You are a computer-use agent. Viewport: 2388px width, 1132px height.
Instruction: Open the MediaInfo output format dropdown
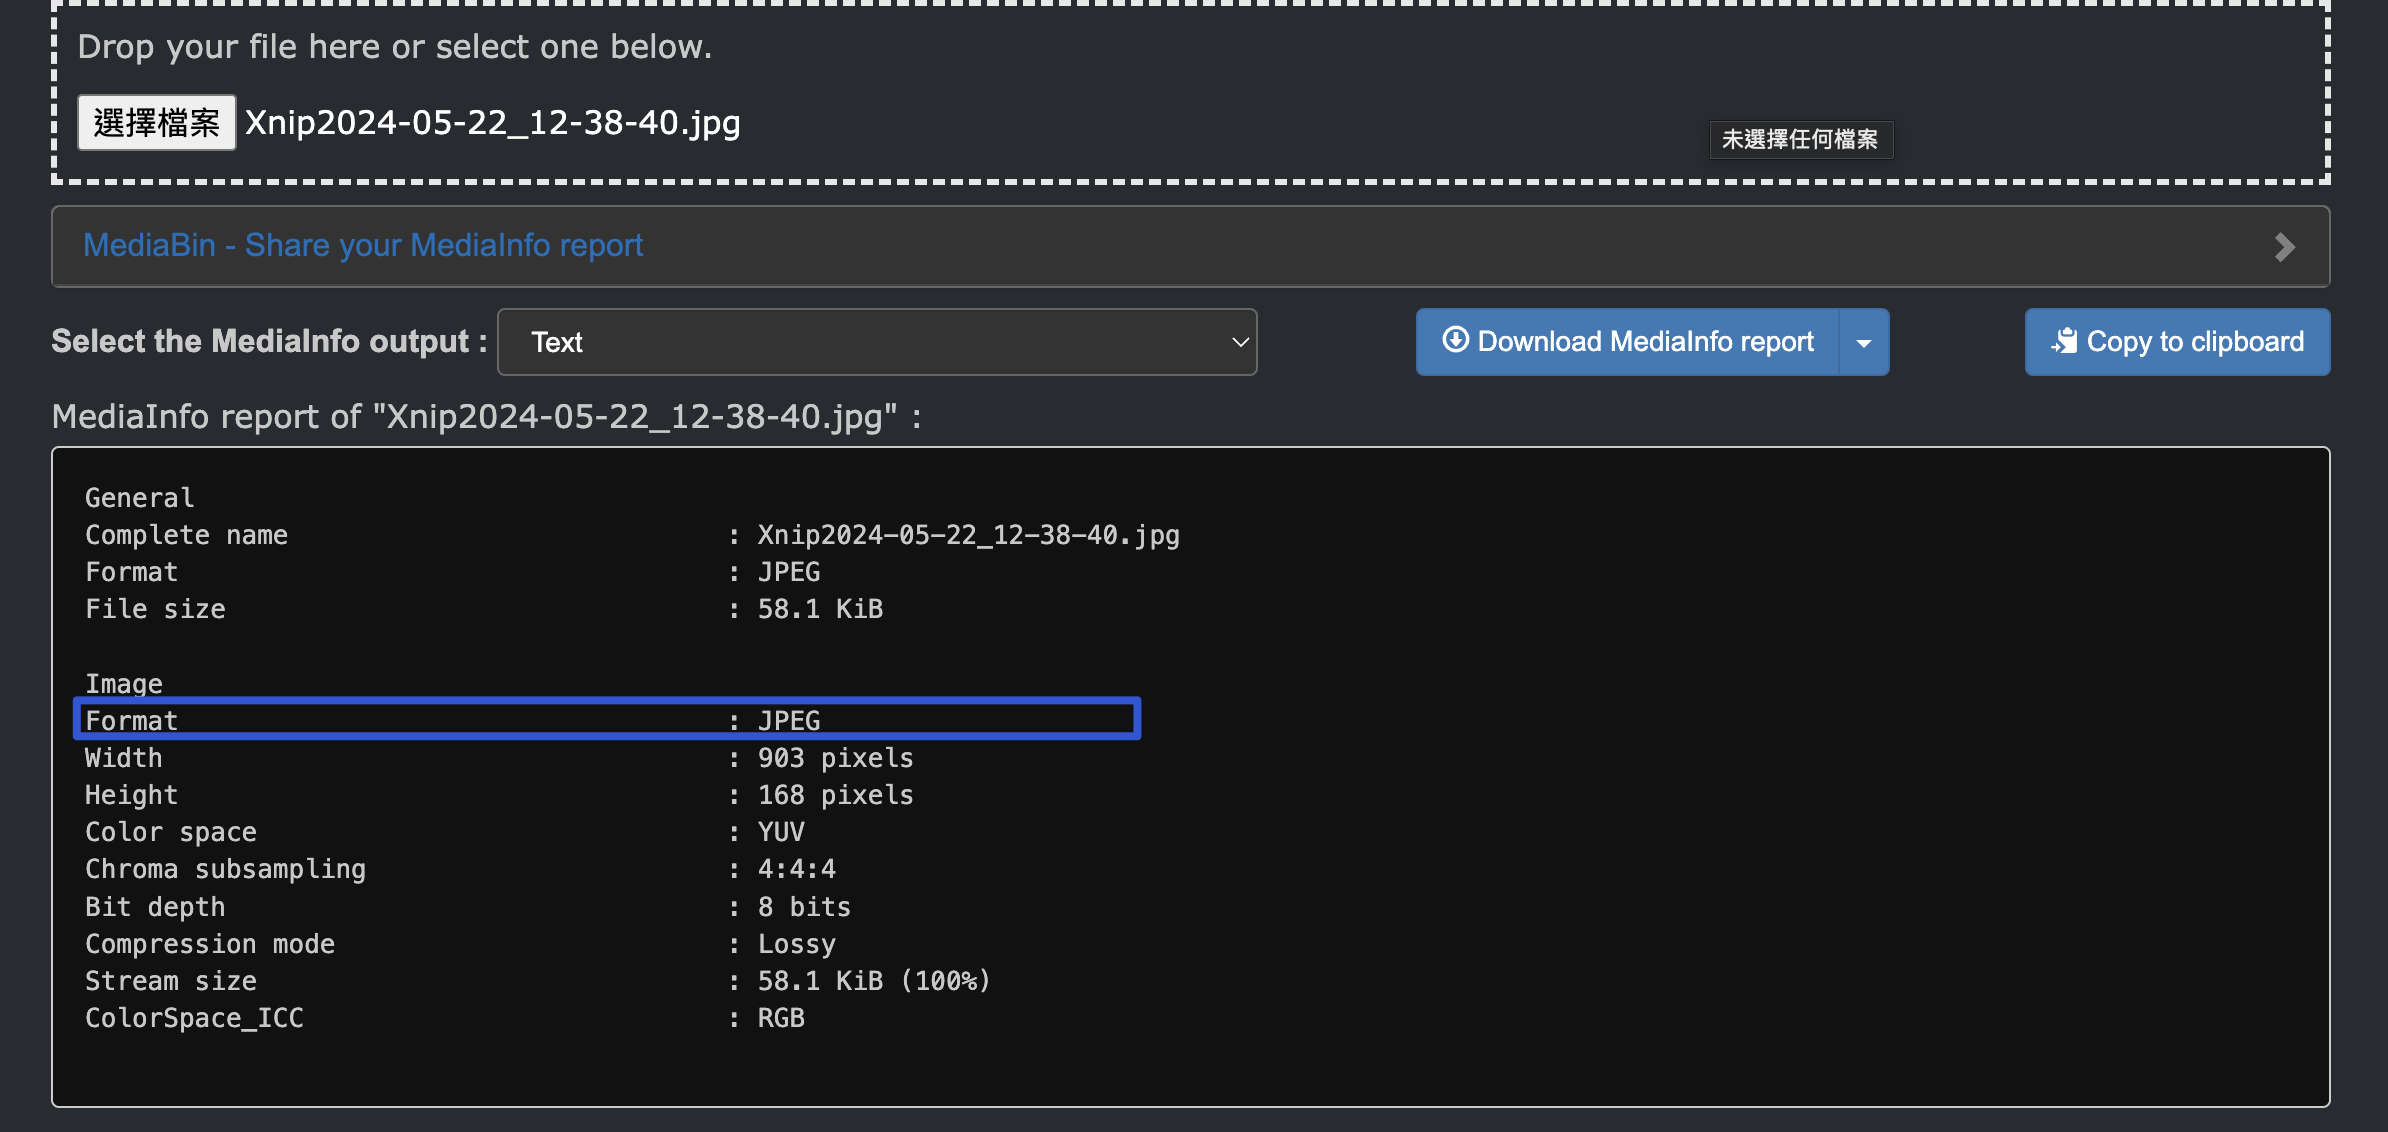877,342
